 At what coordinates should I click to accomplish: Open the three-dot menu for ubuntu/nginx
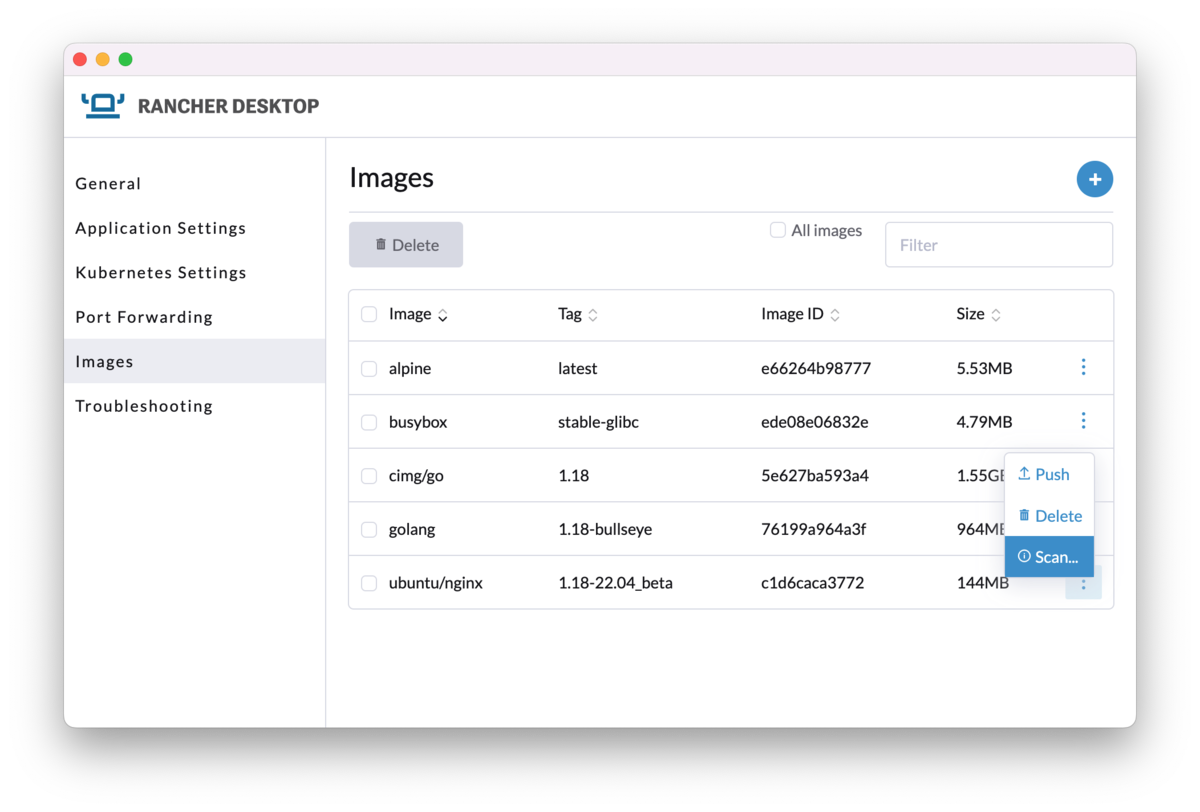point(1083,582)
